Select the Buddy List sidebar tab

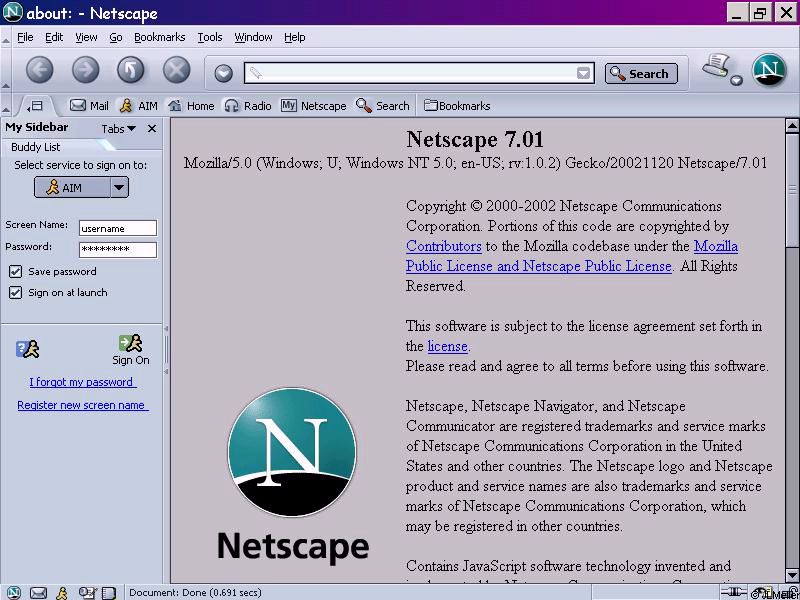coord(36,147)
